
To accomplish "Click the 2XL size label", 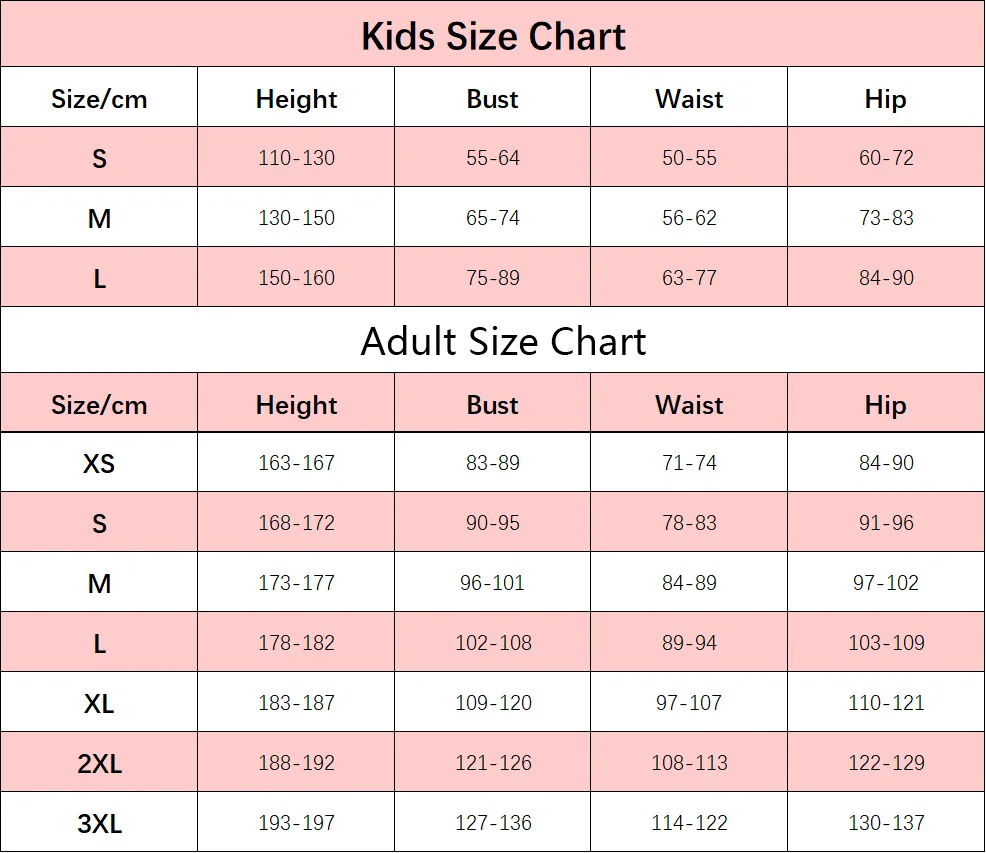I will [99, 764].
